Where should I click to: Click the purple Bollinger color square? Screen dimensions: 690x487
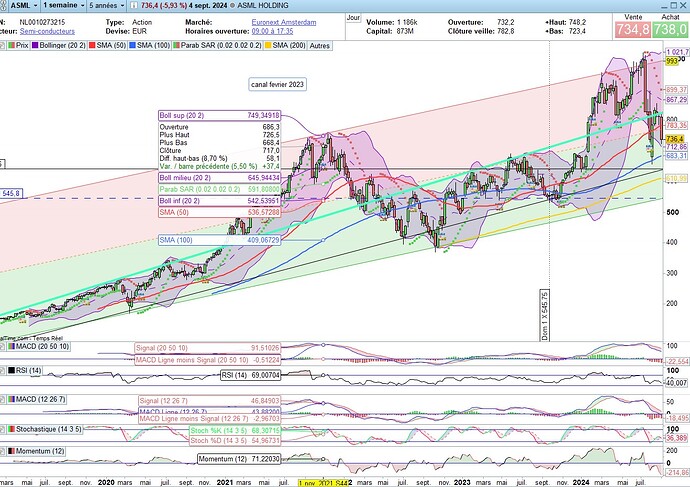35,45
